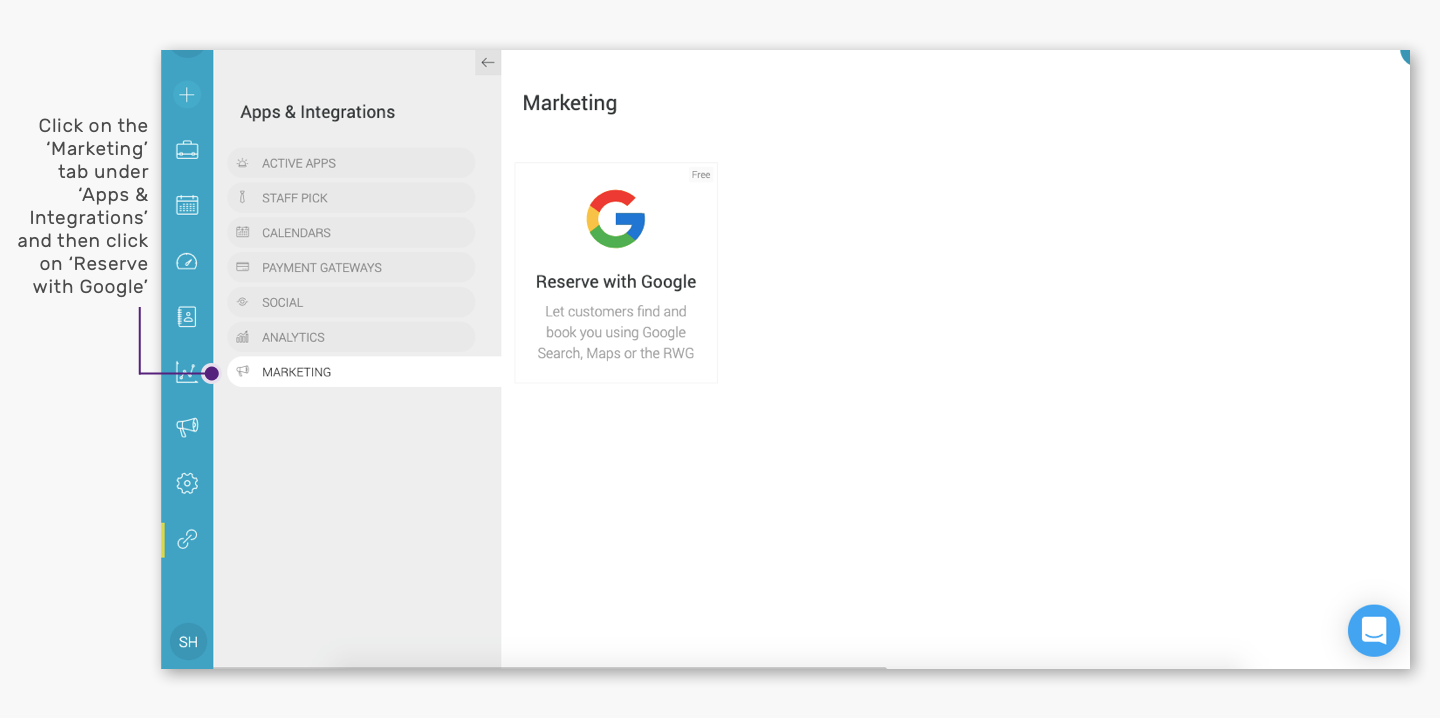Open the calendar icon in the blue sidebar
The width and height of the screenshot is (1440, 718).
pyautogui.click(x=187, y=205)
